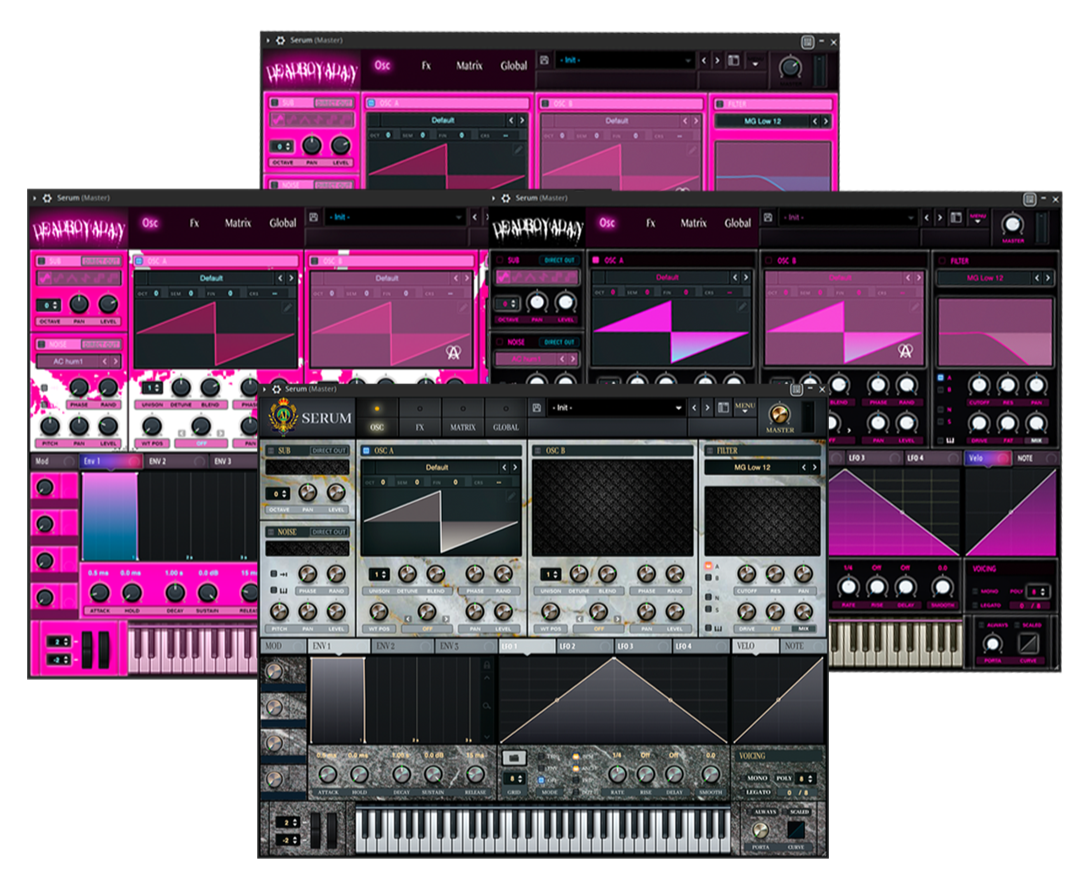1080x883 pixels.
Task: Toggle filter routing A in the marble Serum window
Action: pyautogui.click(x=708, y=566)
